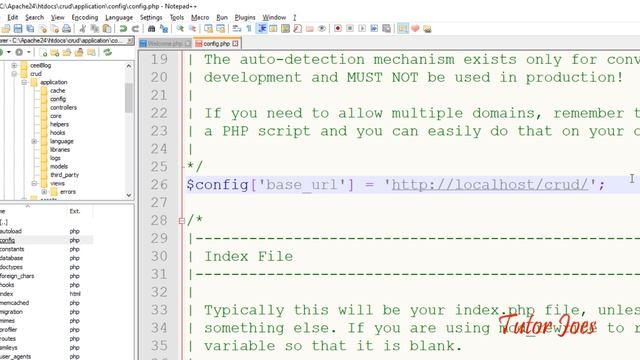
Task: Toggle Show All Characters pilcrow icon
Action: coord(249,29)
